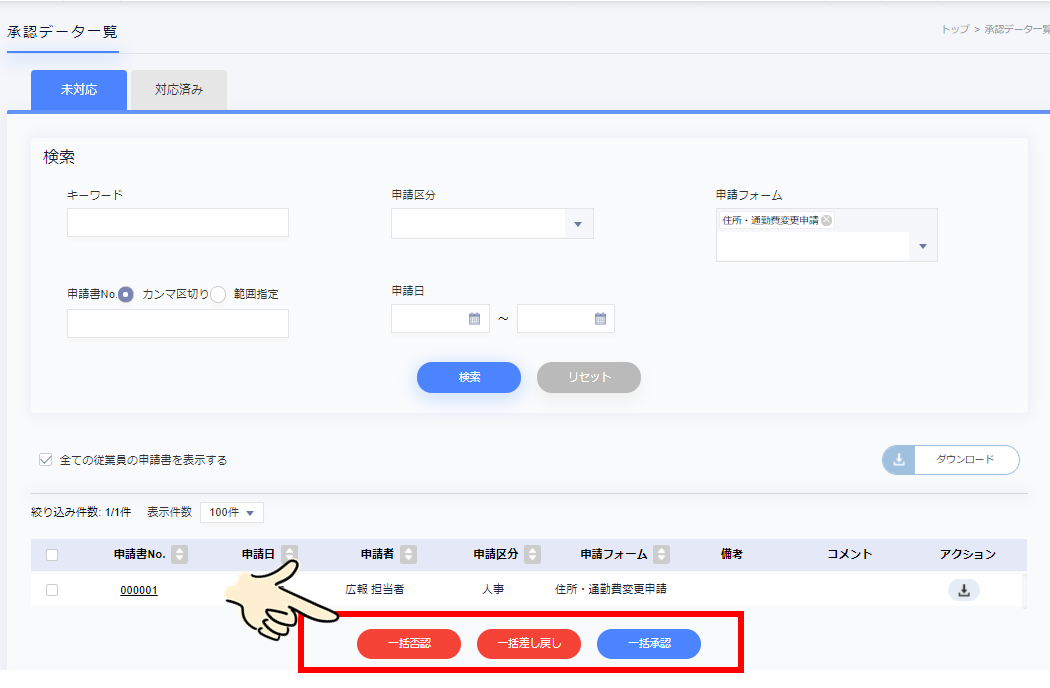The width and height of the screenshot is (1050, 688).
Task: Toggle 全ての従業員の申請書を表示する checkbox
Action: click(45, 460)
